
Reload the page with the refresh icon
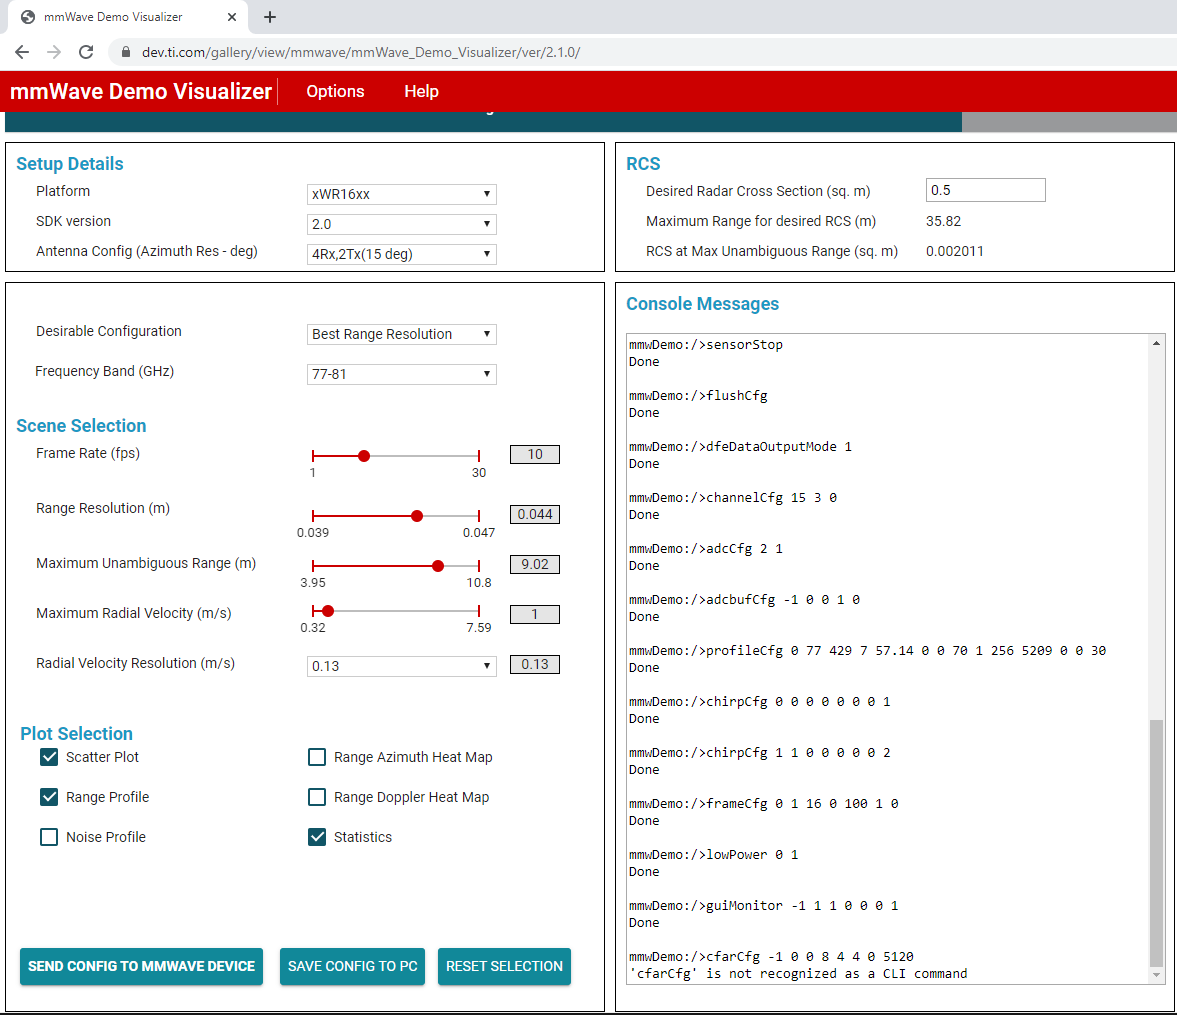pos(86,52)
